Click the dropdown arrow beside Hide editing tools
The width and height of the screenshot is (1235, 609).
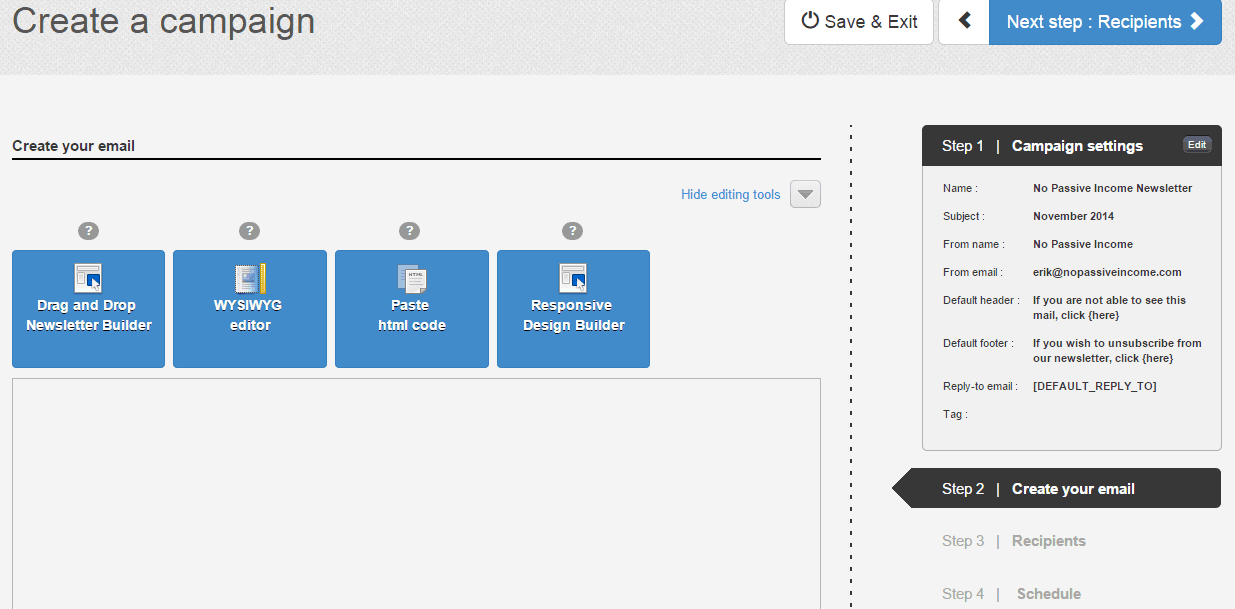coord(804,194)
